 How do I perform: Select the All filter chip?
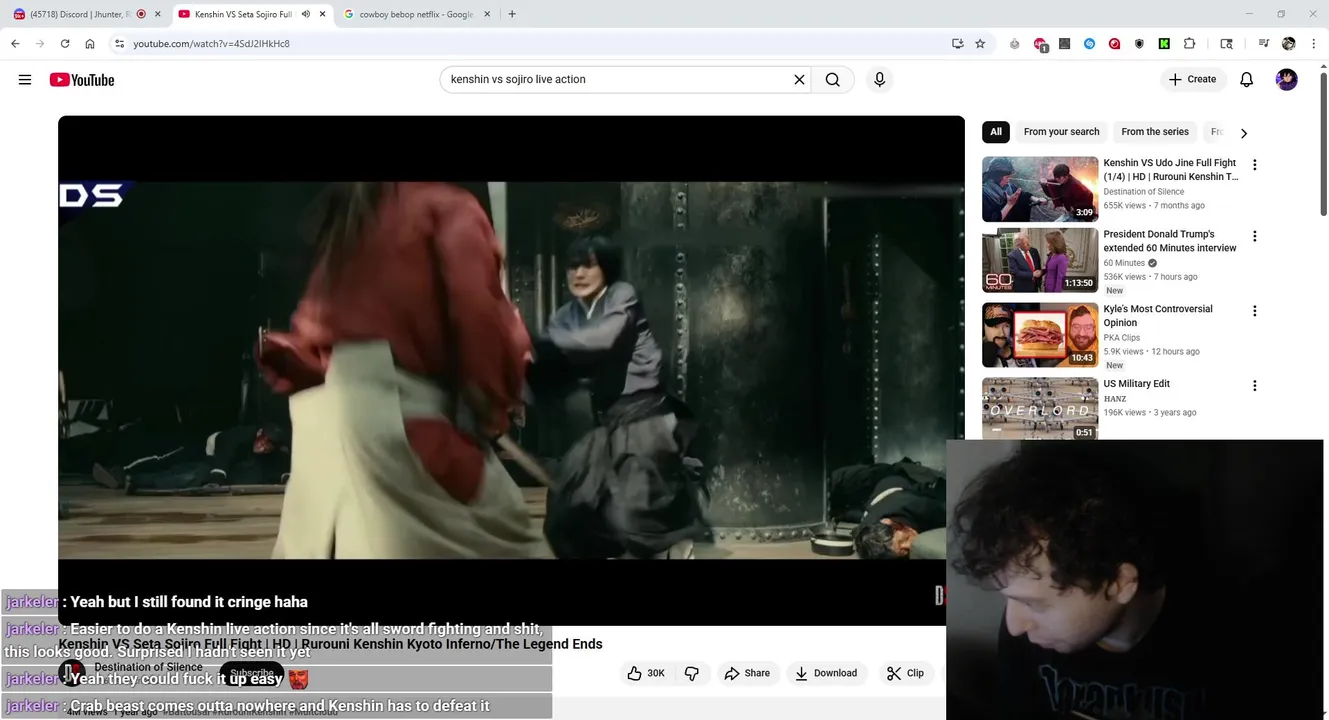coord(996,132)
